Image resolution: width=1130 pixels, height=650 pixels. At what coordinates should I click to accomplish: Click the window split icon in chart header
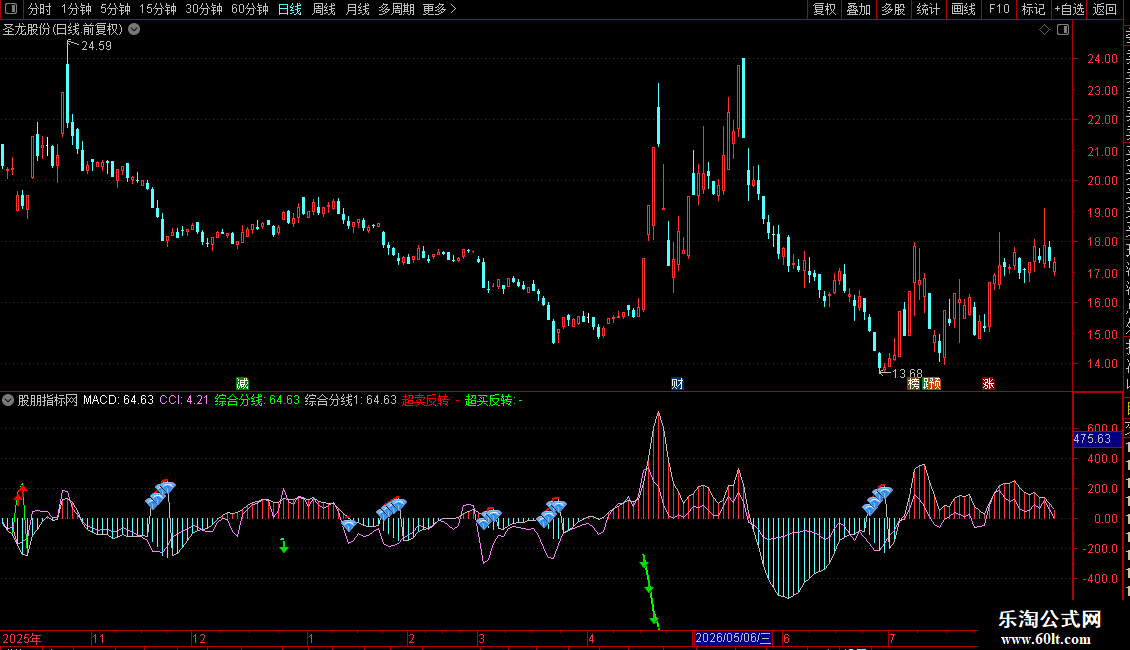[x=1063, y=30]
